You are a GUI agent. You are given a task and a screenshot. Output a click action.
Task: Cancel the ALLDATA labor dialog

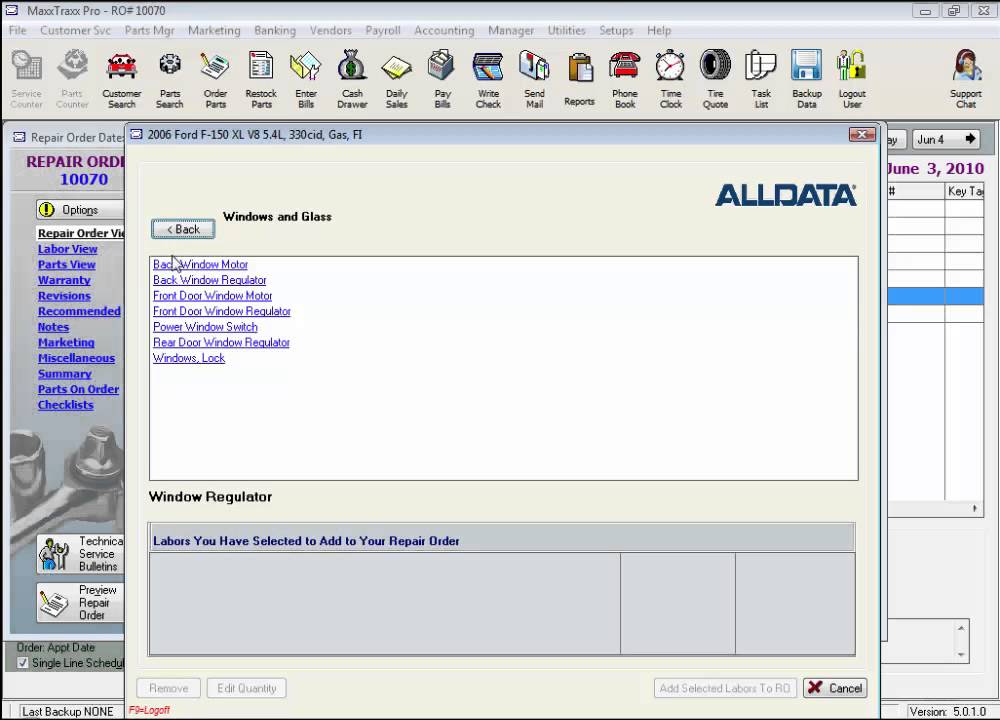(835, 688)
